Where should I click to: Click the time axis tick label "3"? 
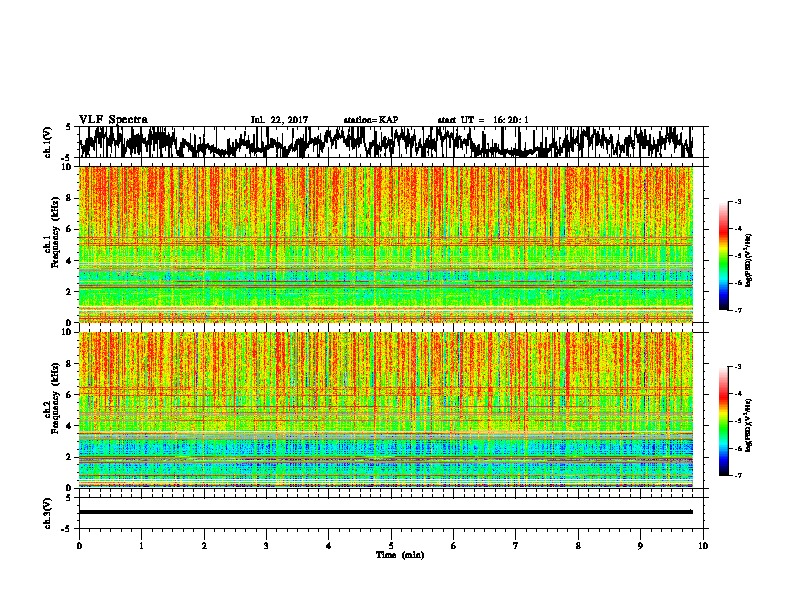point(266,546)
